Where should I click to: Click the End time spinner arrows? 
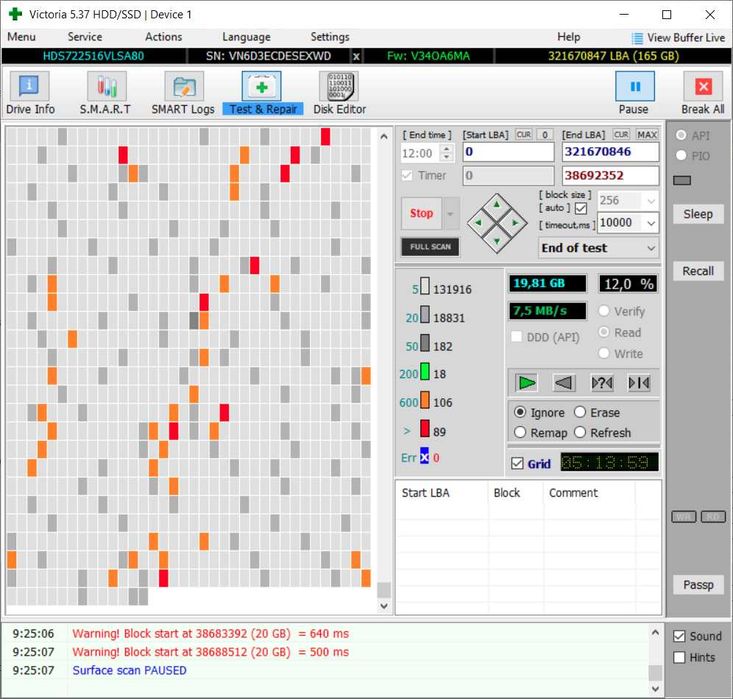tap(447, 153)
